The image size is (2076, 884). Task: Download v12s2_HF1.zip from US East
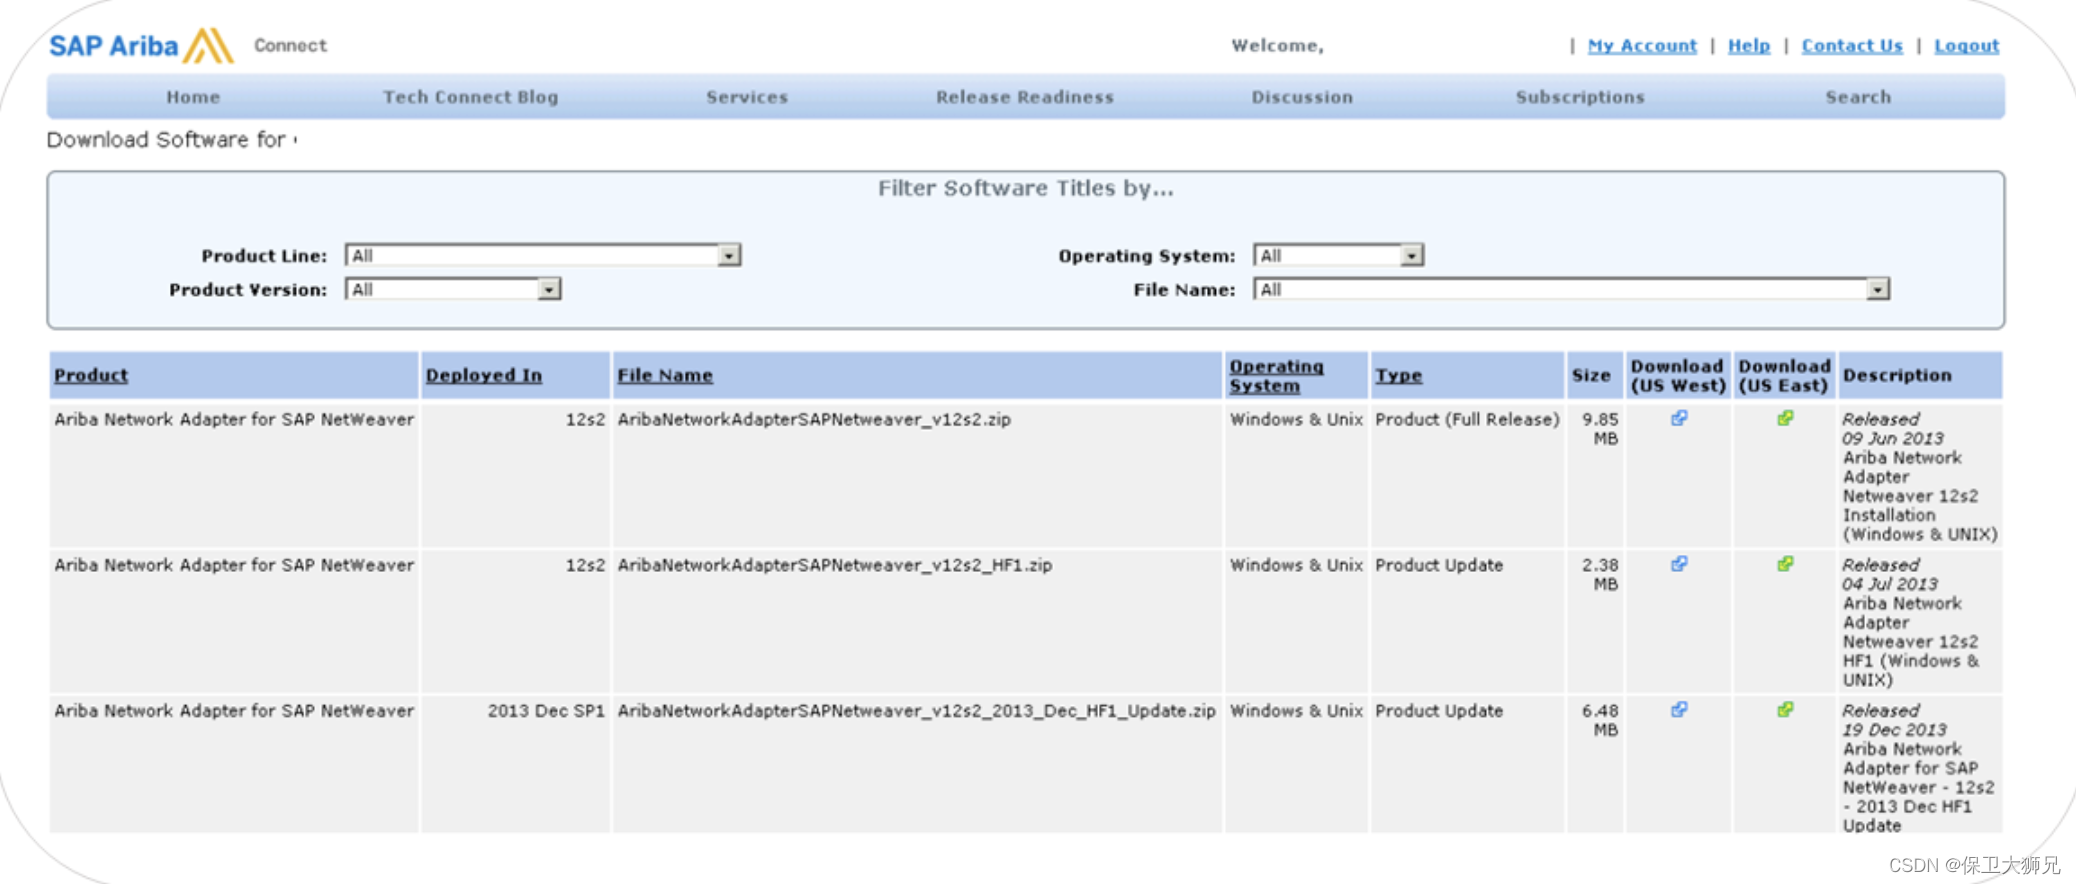[1785, 564]
